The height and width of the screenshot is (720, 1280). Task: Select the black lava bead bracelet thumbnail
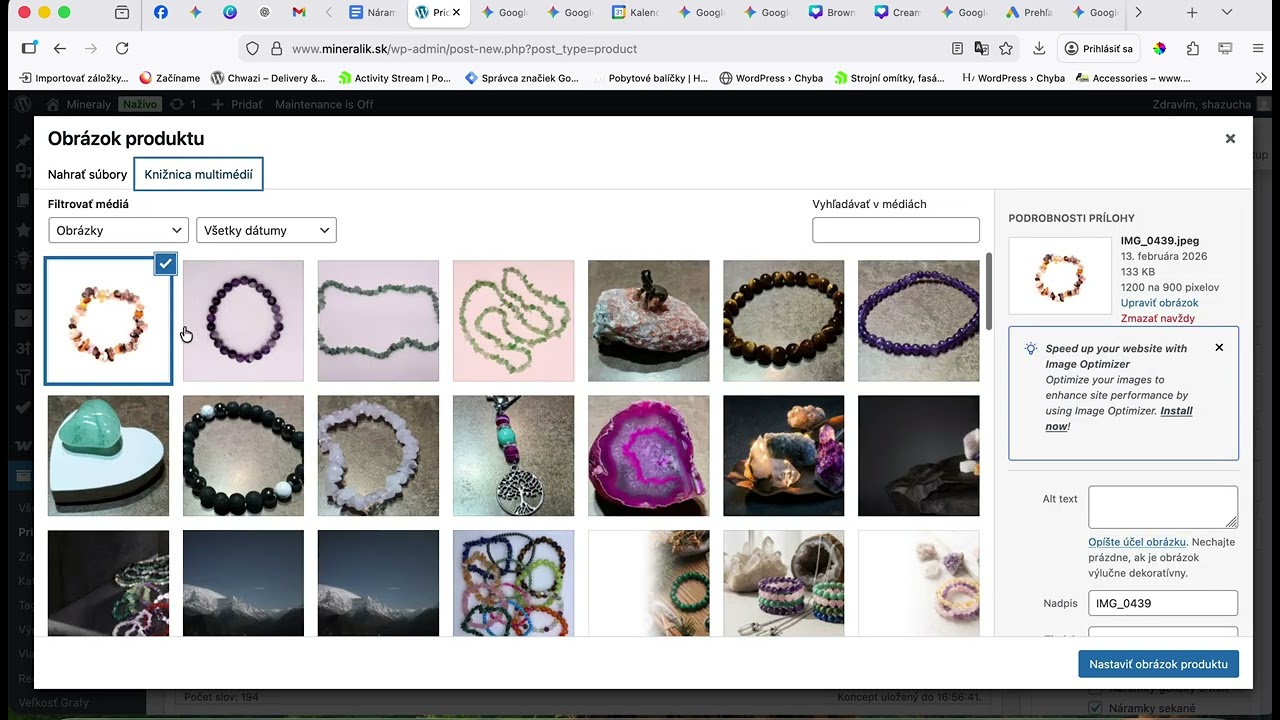[x=243, y=456]
